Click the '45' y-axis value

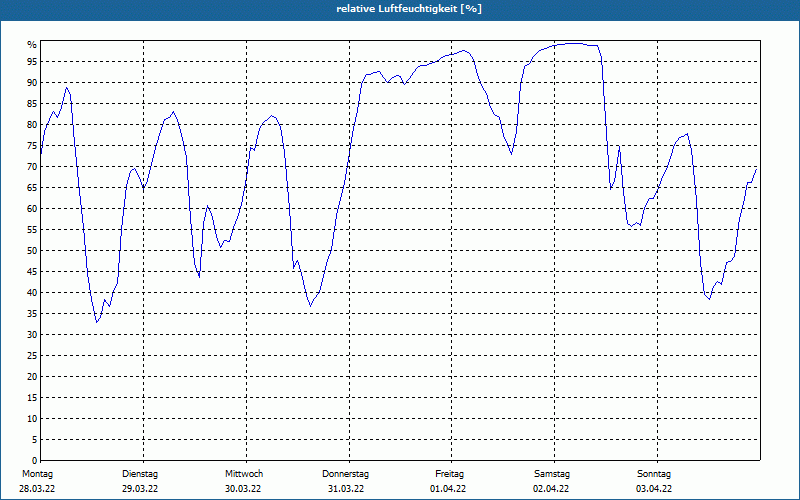click(x=32, y=271)
